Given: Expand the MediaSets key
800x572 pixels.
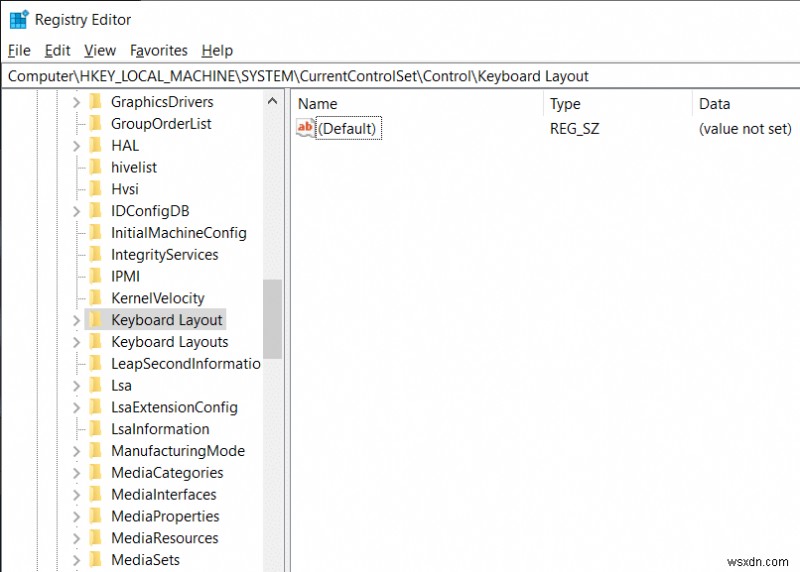Looking at the screenshot, I should tap(77, 560).
